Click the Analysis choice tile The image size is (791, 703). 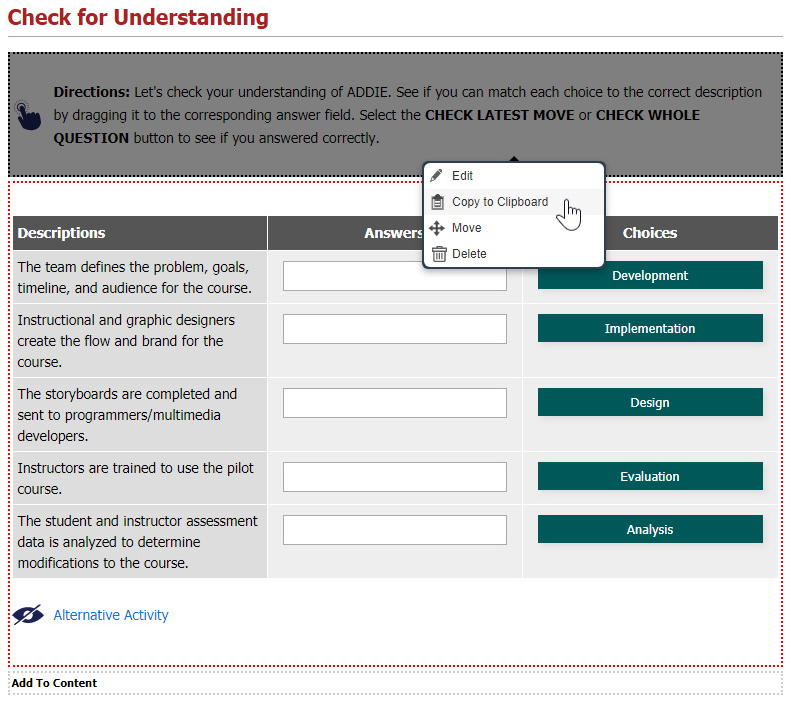(x=650, y=529)
